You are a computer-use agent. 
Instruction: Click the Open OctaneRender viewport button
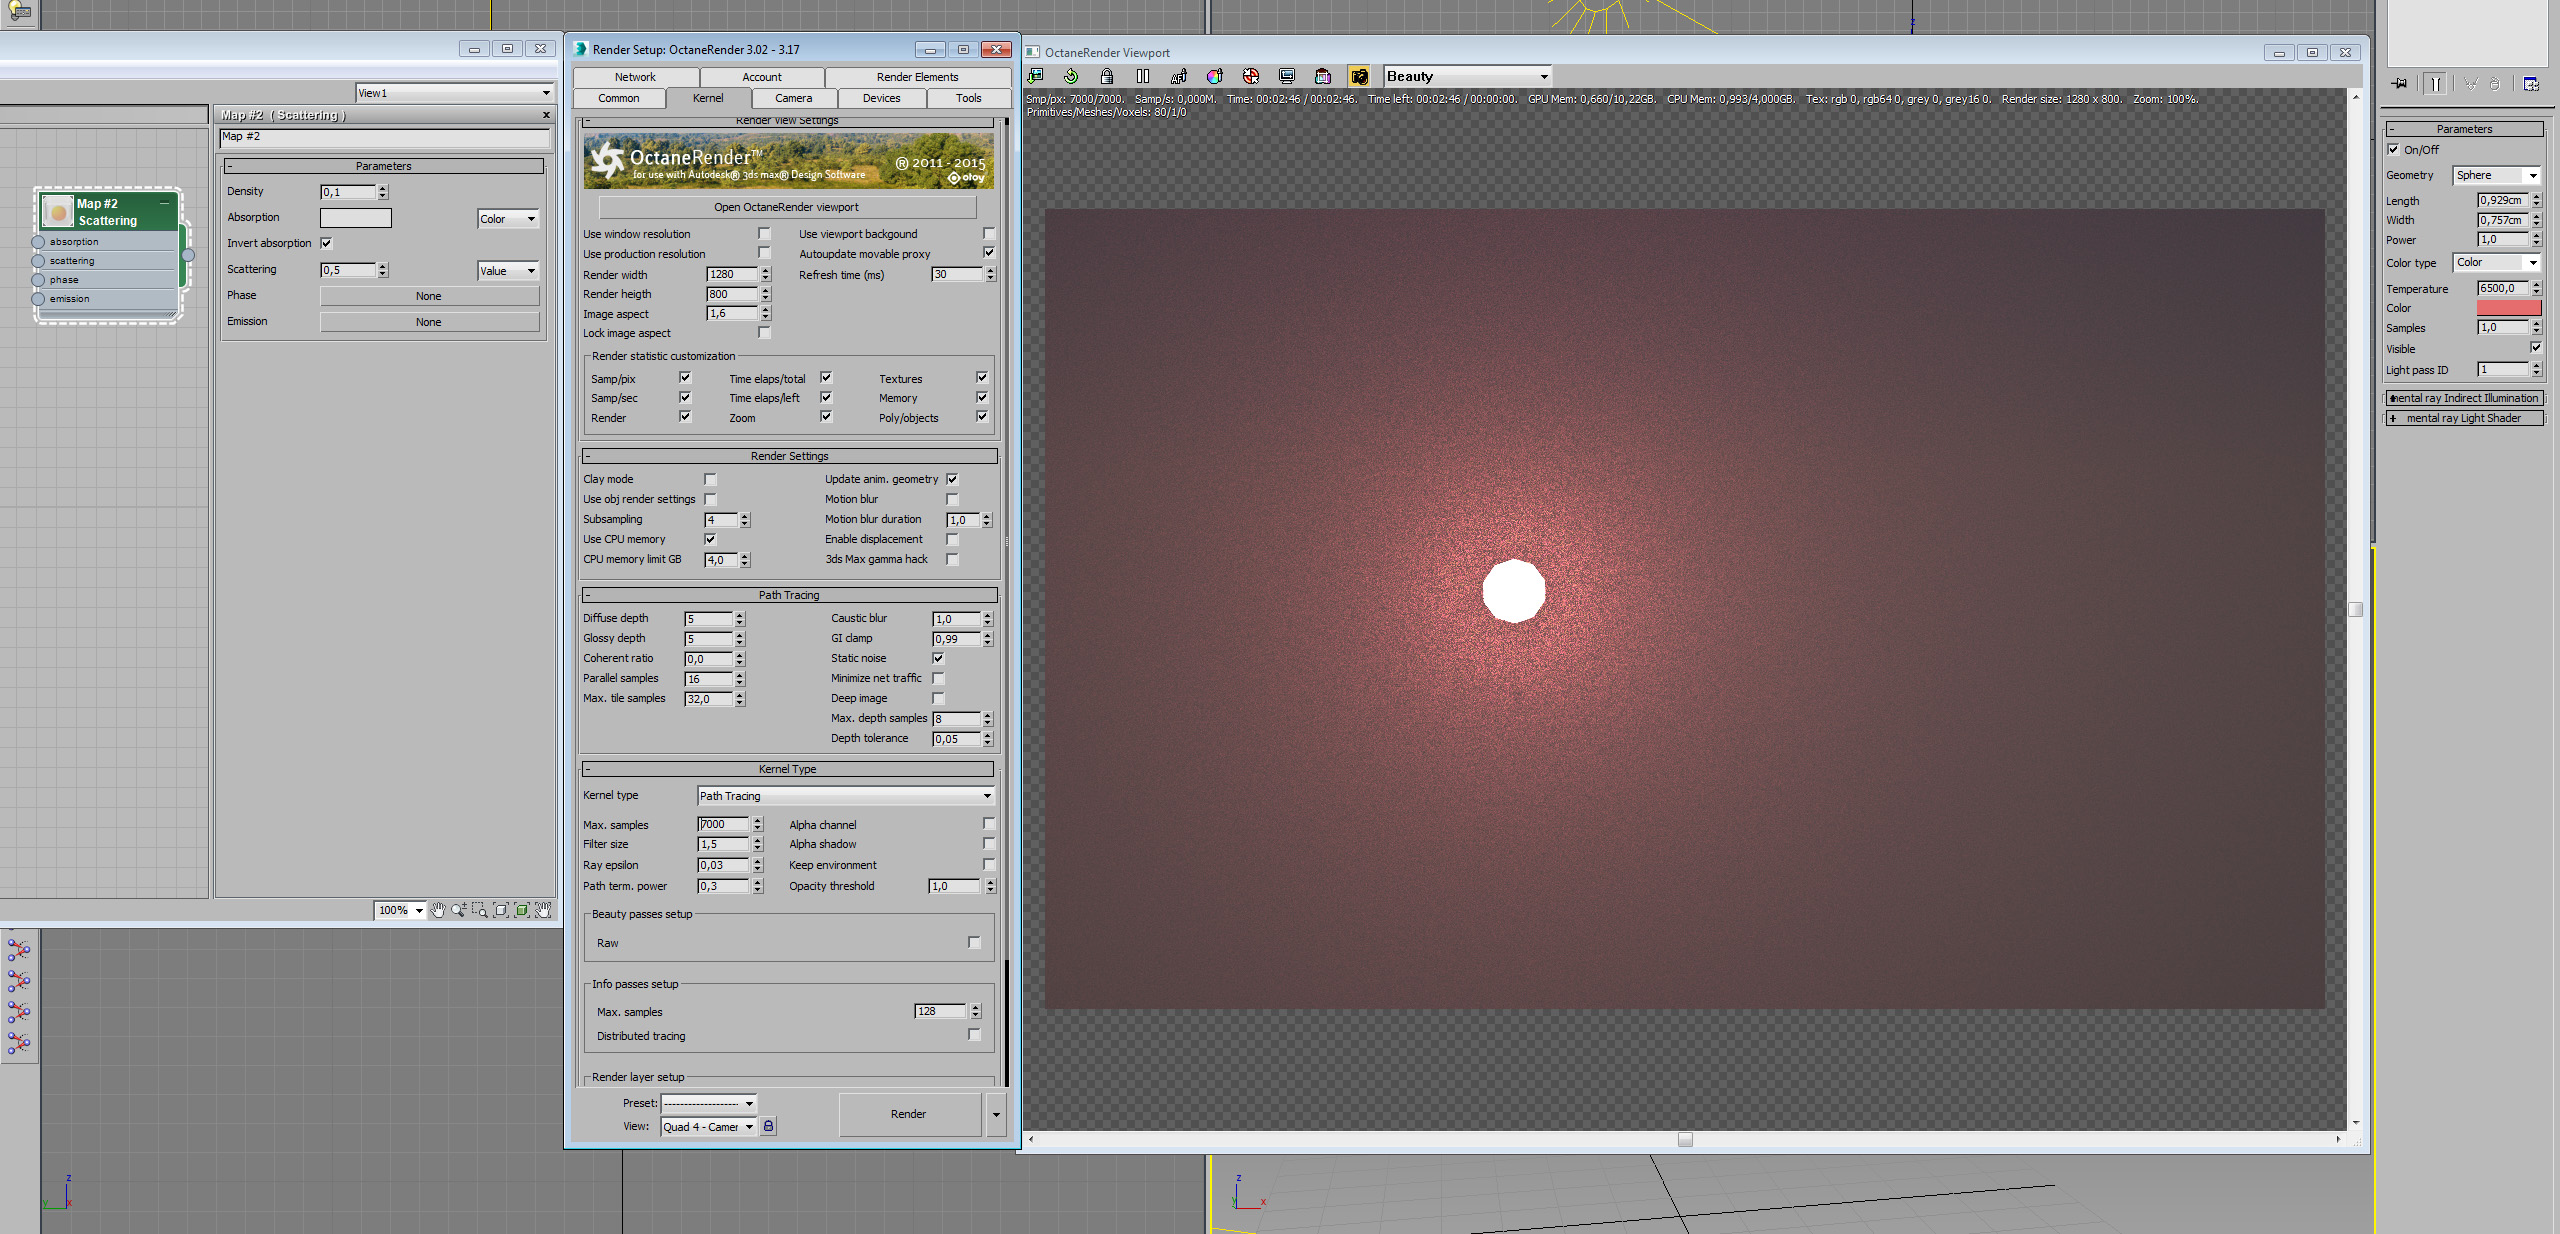786,207
